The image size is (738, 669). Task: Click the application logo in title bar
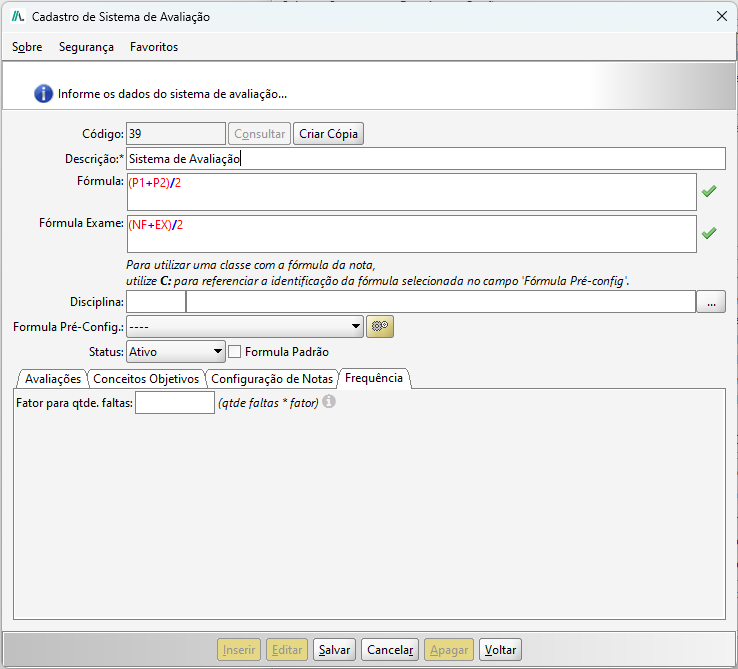pos(18,16)
